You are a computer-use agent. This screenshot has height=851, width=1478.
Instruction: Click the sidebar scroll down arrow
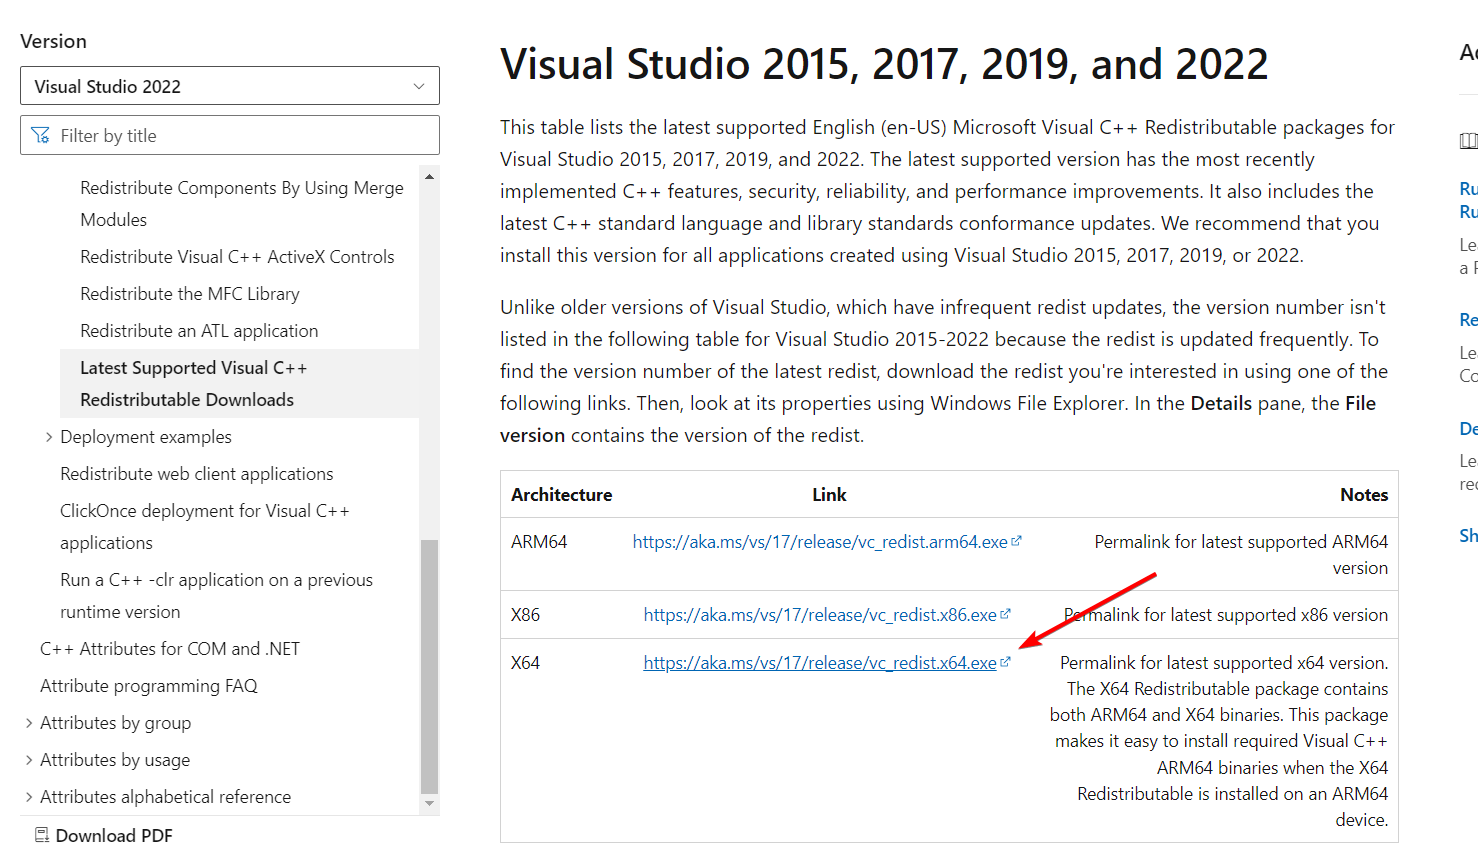[430, 803]
